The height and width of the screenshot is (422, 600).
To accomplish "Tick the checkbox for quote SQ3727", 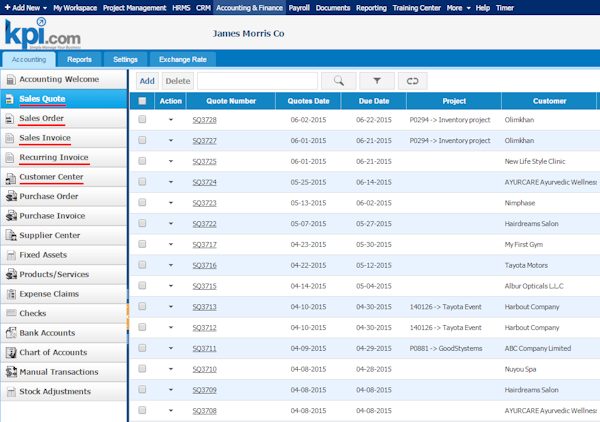I will tap(142, 140).
